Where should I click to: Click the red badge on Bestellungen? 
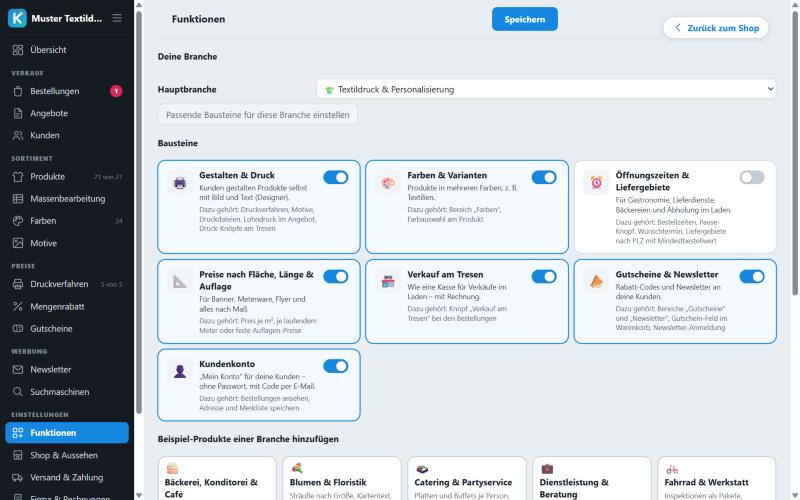[116, 91]
